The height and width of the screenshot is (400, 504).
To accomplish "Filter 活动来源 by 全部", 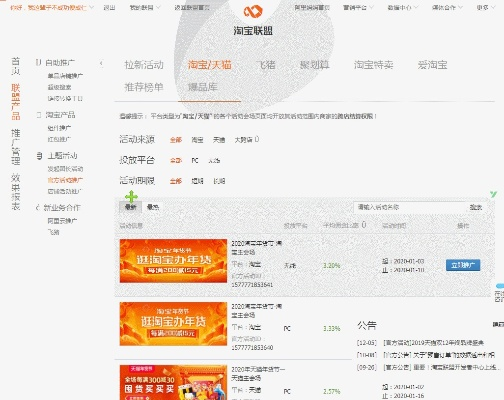I will (176, 140).
